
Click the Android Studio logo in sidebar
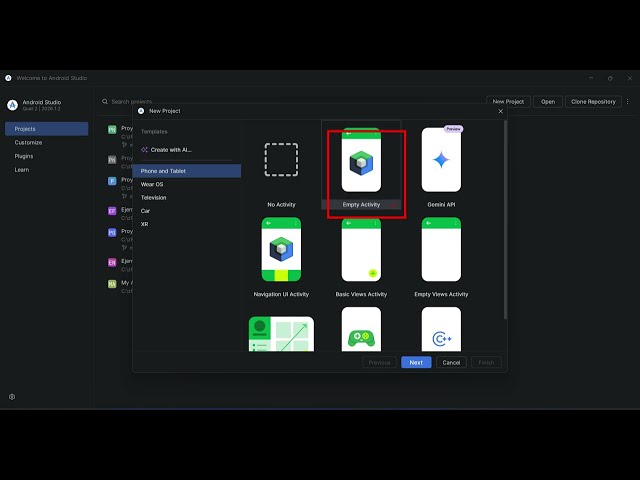[x=13, y=105]
